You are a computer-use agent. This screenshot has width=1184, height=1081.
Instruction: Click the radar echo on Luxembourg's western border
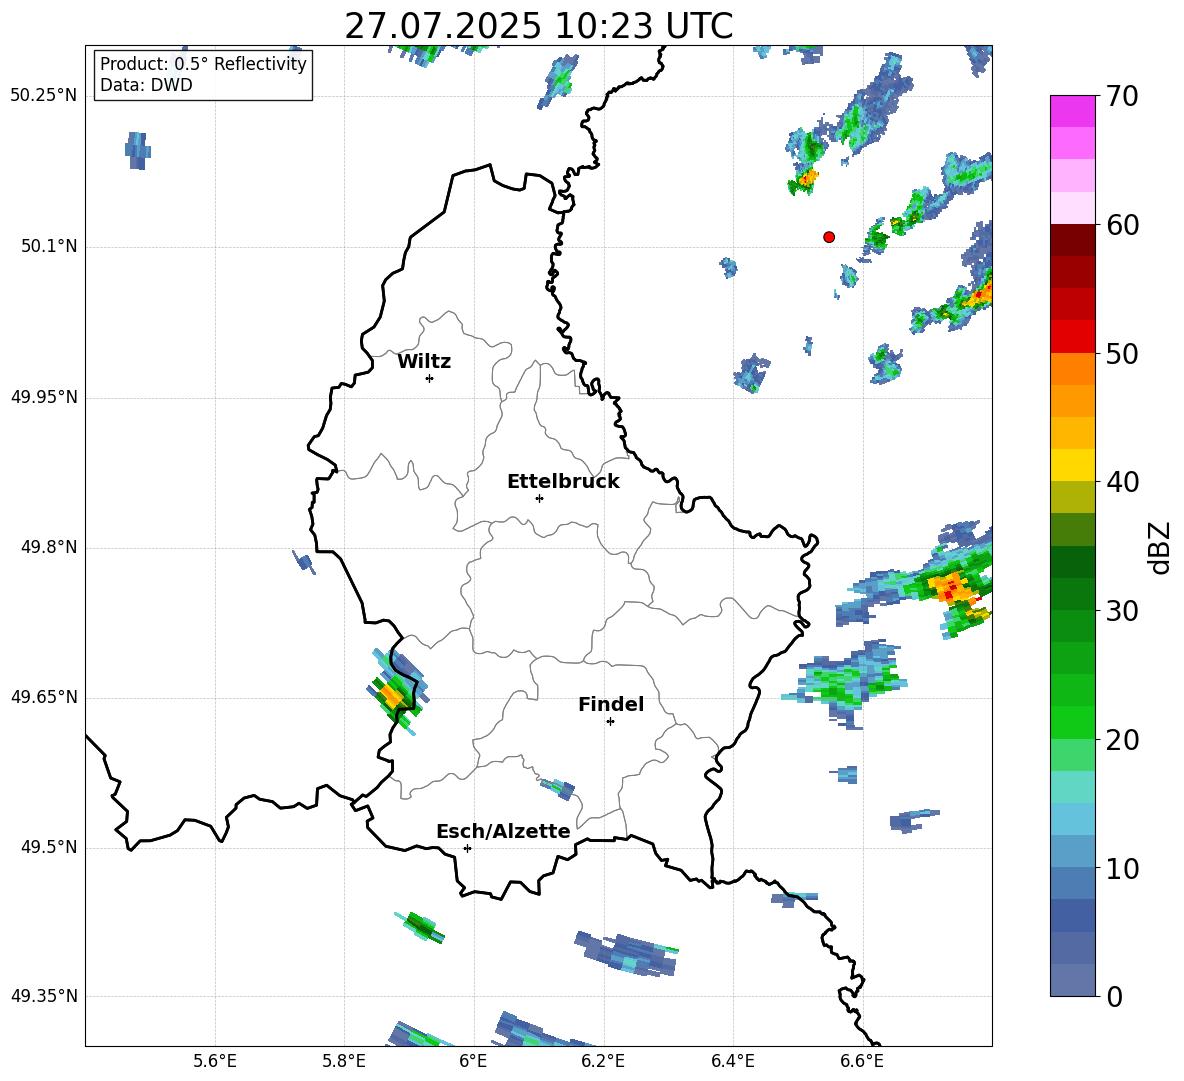pos(396,691)
